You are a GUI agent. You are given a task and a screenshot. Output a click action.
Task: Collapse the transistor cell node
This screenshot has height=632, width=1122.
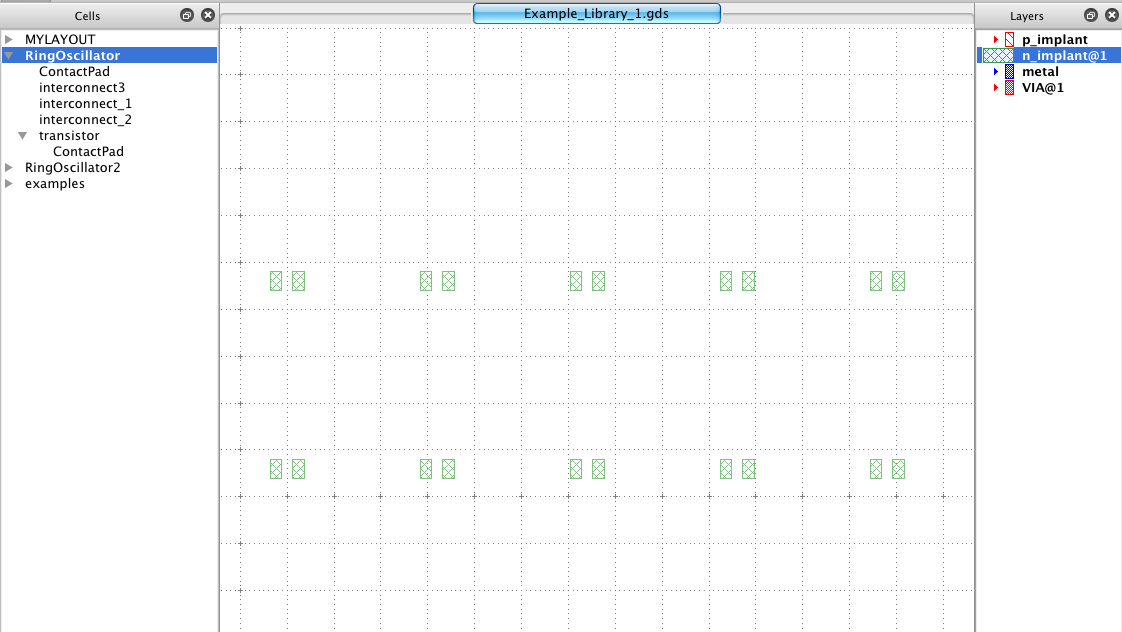tap(23, 135)
